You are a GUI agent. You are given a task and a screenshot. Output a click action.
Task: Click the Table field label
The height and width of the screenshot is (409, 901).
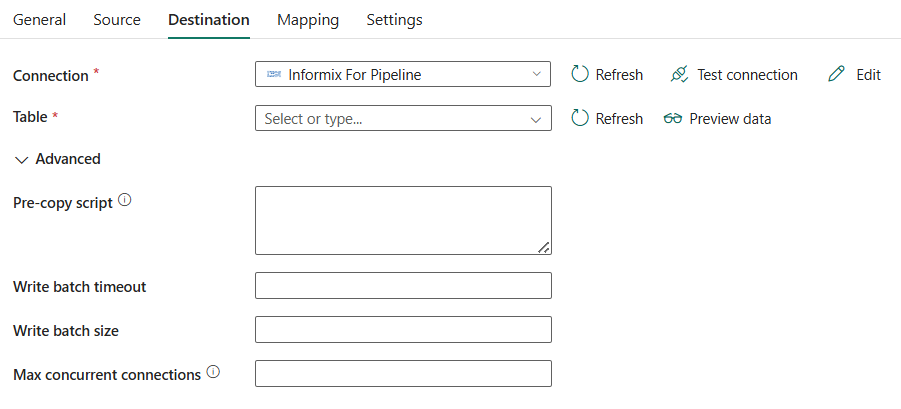click(x=30, y=117)
